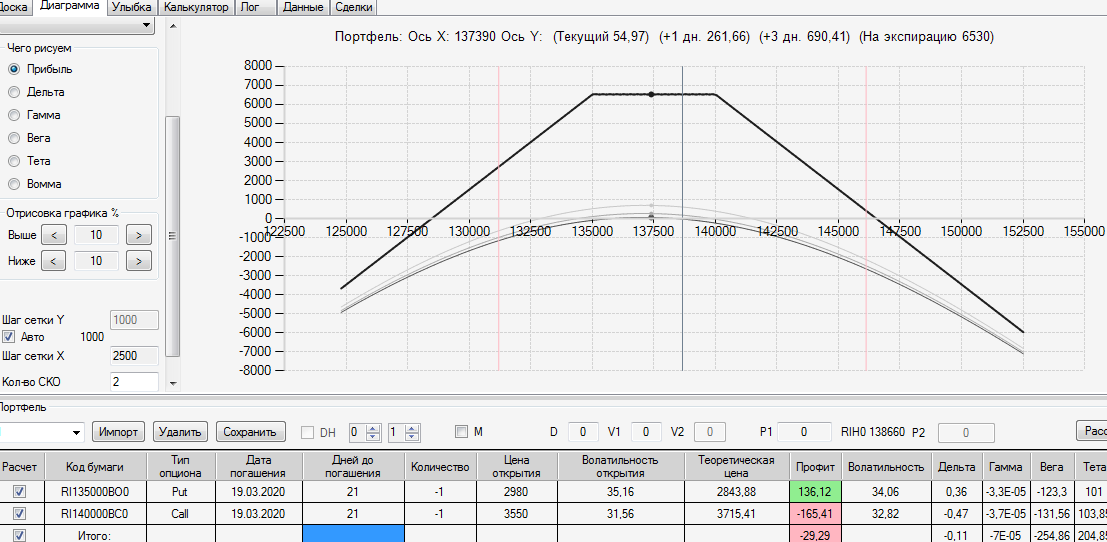Click the 136,12 profit cell
Screen dimensions: 1107x542
point(816,491)
